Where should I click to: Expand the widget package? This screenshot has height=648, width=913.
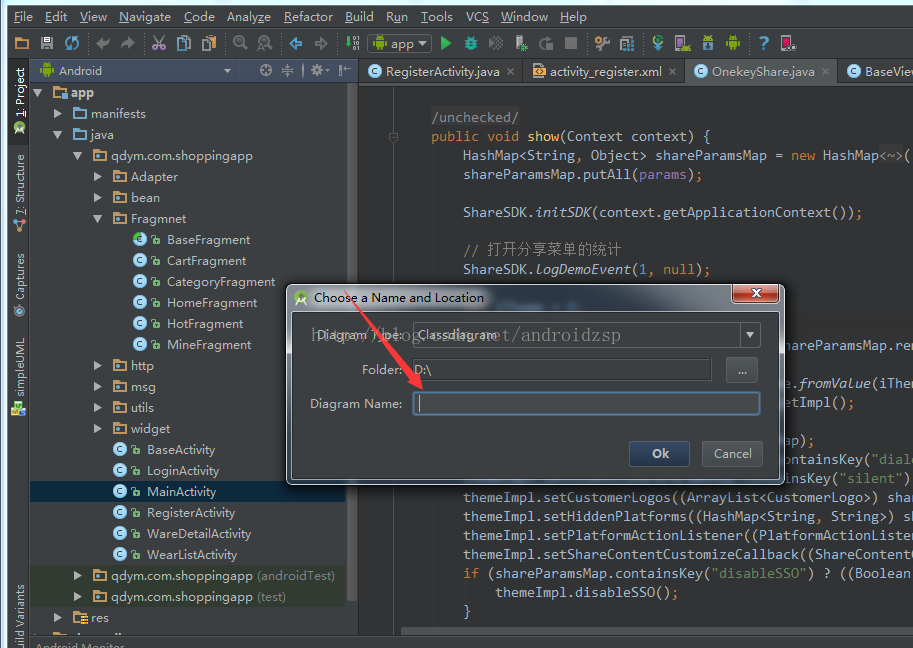[98, 429]
